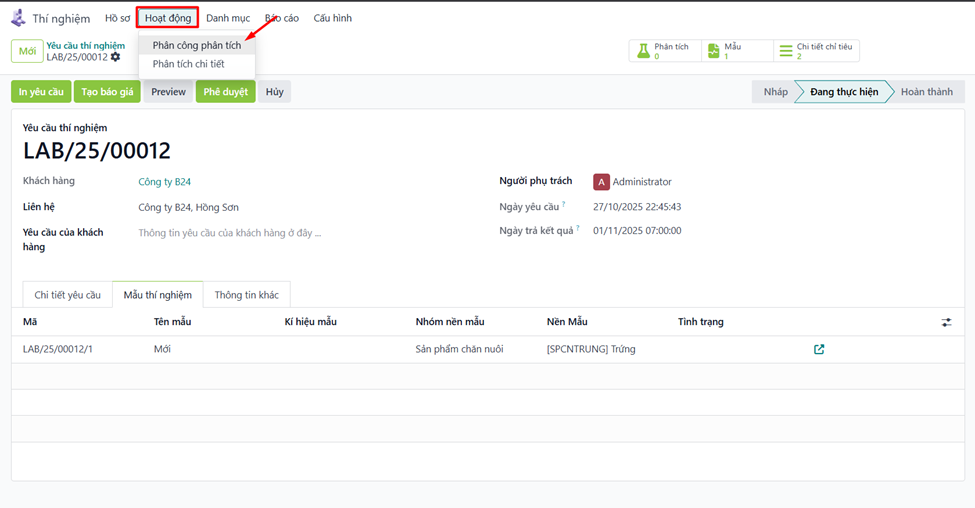
Task: Switch to the Chi tiết yêu cầu tab
Action: coord(67,295)
